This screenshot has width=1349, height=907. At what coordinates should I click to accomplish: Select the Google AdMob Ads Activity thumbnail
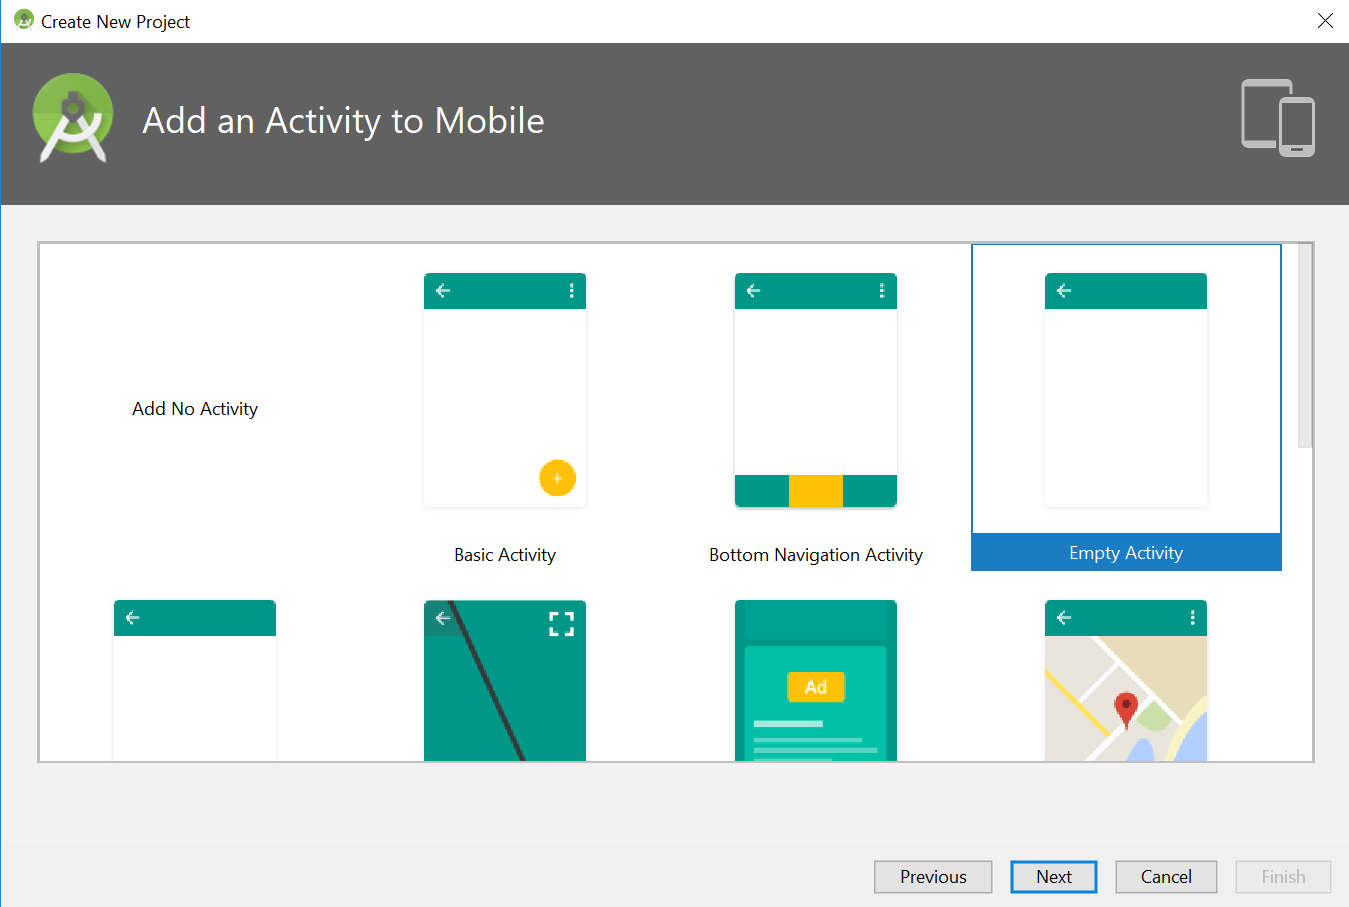click(x=816, y=680)
